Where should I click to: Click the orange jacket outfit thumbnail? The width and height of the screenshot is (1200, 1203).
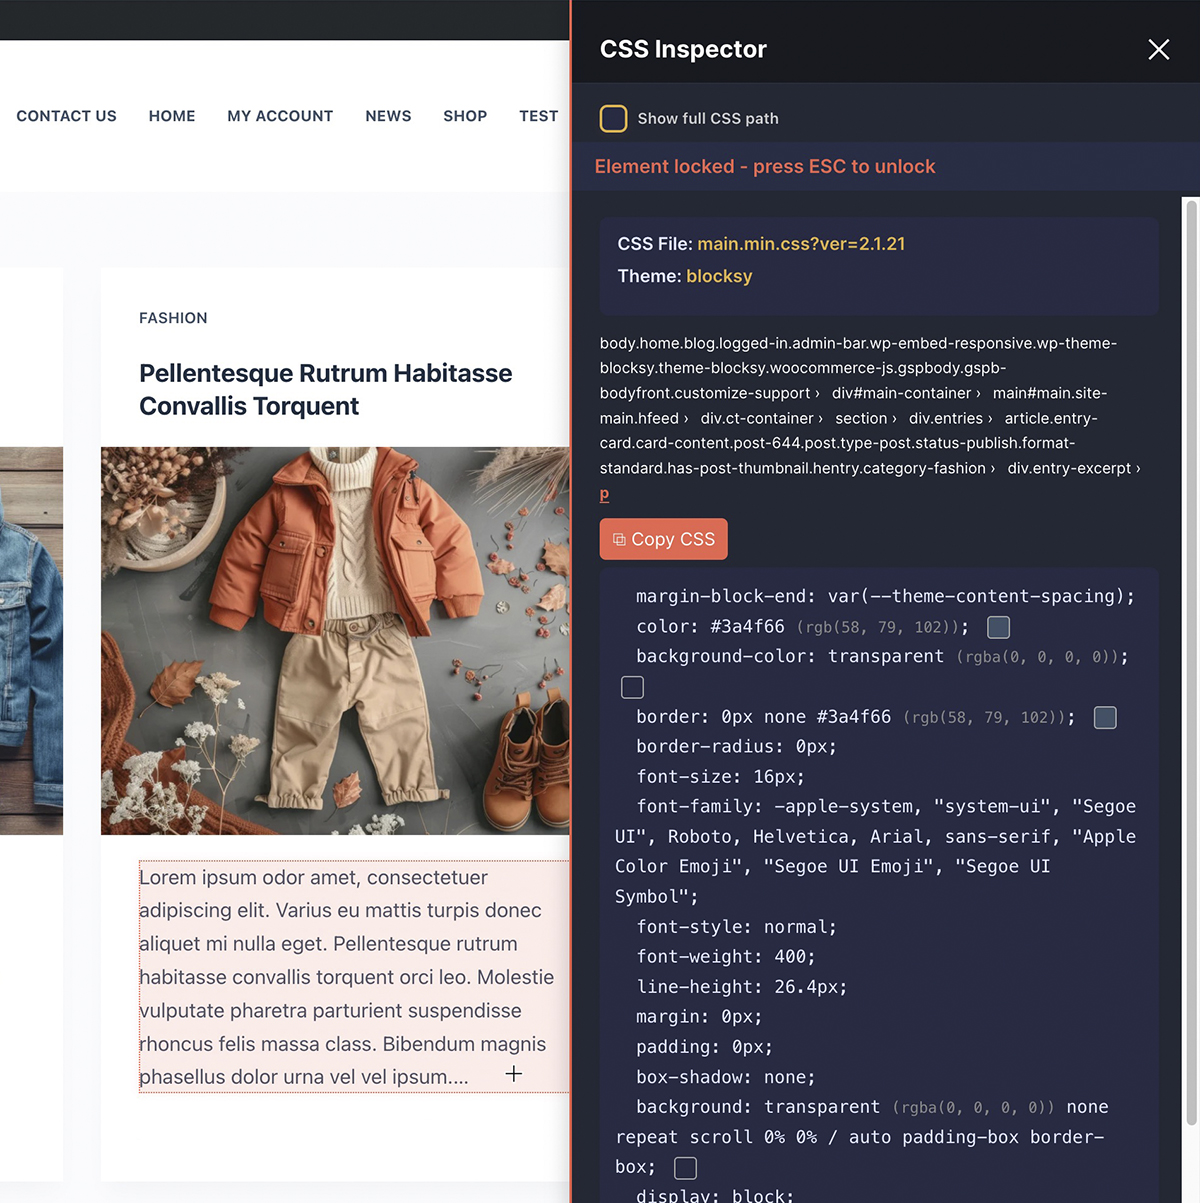click(335, 640)
